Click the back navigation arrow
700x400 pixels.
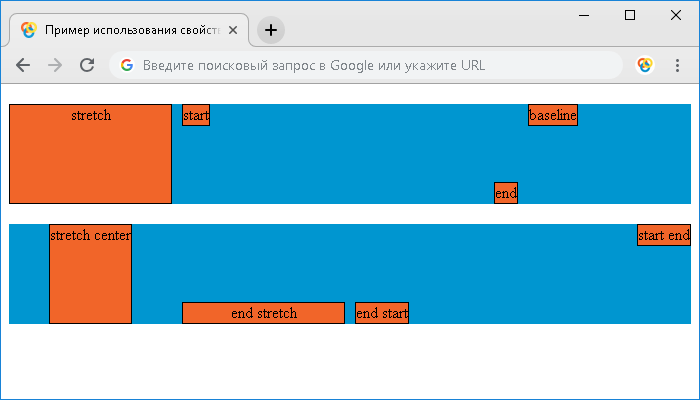[23, 66]
